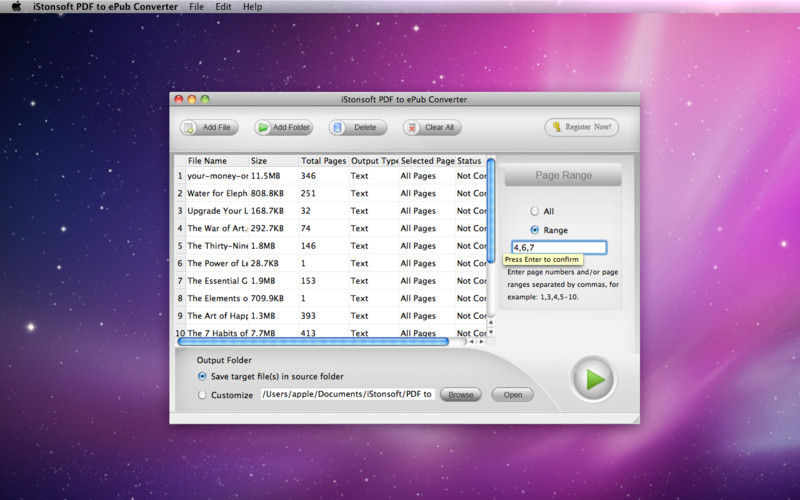
Task: Click the Delete toolbar icon
Action: [338, 128]
